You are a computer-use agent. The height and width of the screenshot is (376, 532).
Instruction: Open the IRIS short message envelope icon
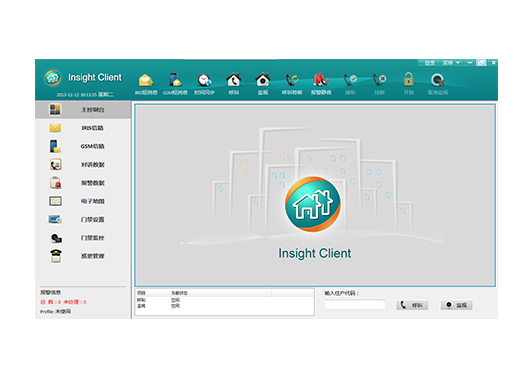(146, 81)
